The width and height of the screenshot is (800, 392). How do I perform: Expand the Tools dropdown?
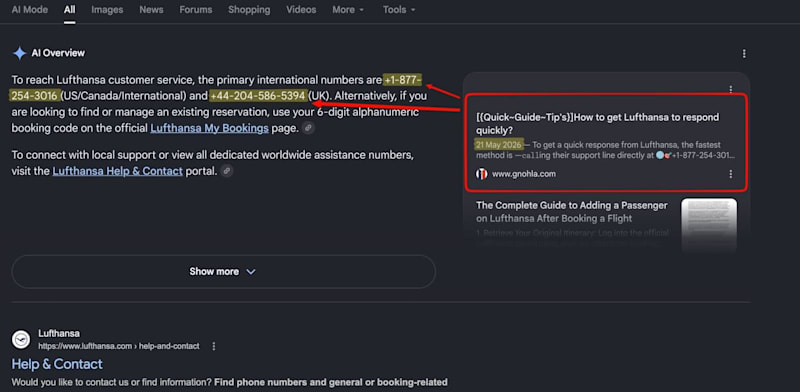pos(399,10)
